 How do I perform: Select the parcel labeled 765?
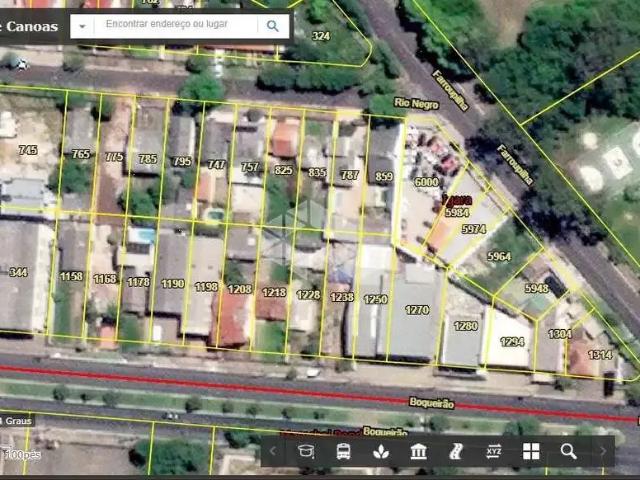[80, 154]
